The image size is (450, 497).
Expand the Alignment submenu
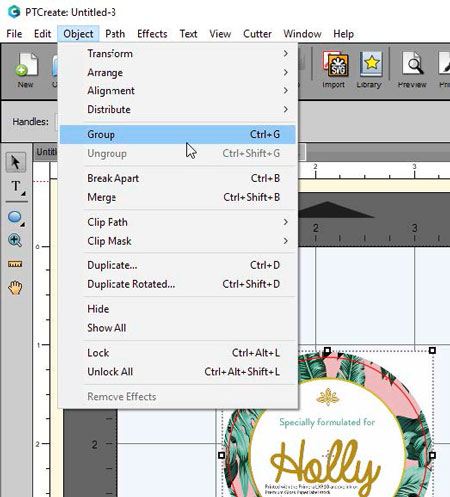(177, 91)
